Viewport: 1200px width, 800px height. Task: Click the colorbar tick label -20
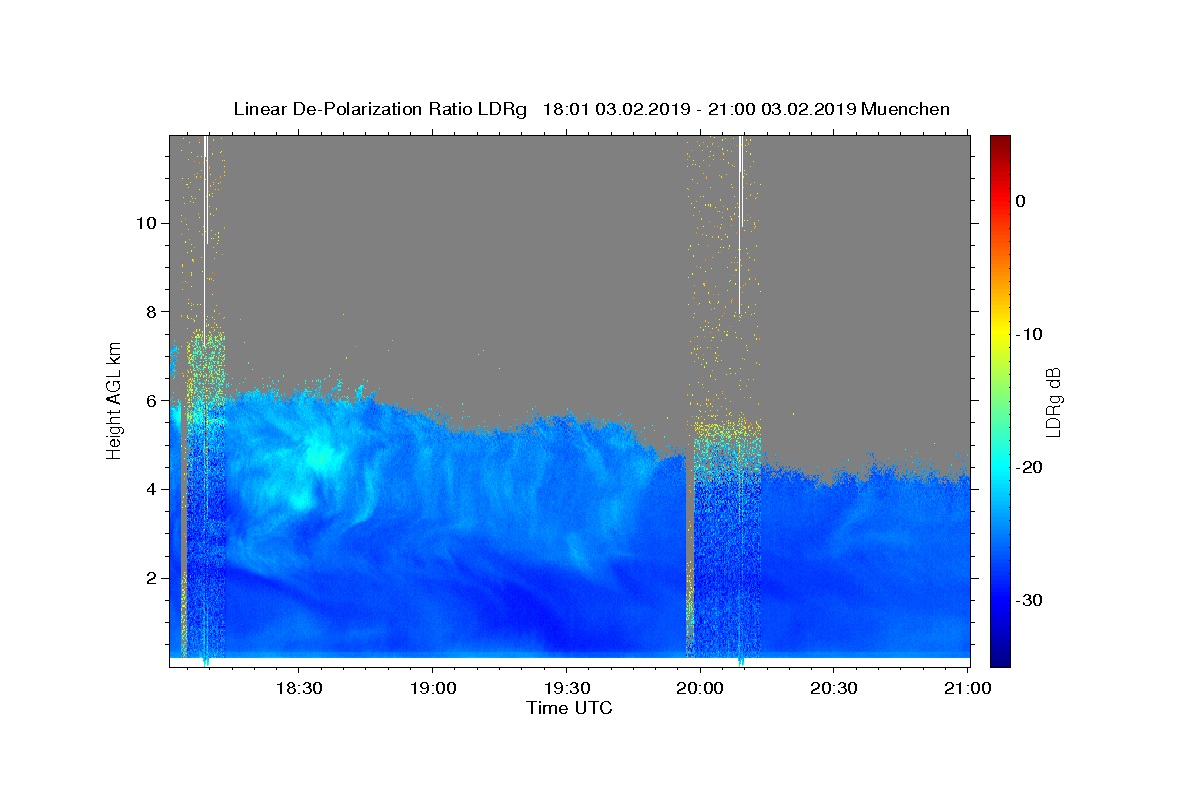[x=1029, y=467]
